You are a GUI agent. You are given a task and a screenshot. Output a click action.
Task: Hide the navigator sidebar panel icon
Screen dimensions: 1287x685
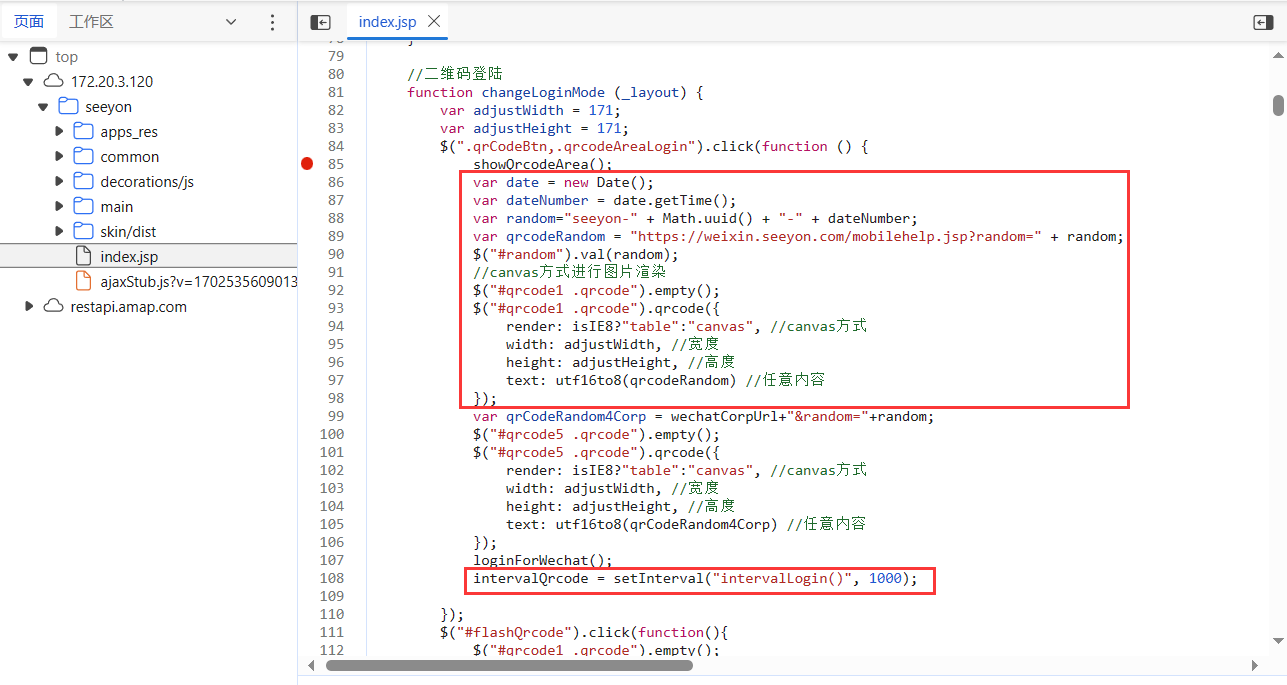coord(320,22)
